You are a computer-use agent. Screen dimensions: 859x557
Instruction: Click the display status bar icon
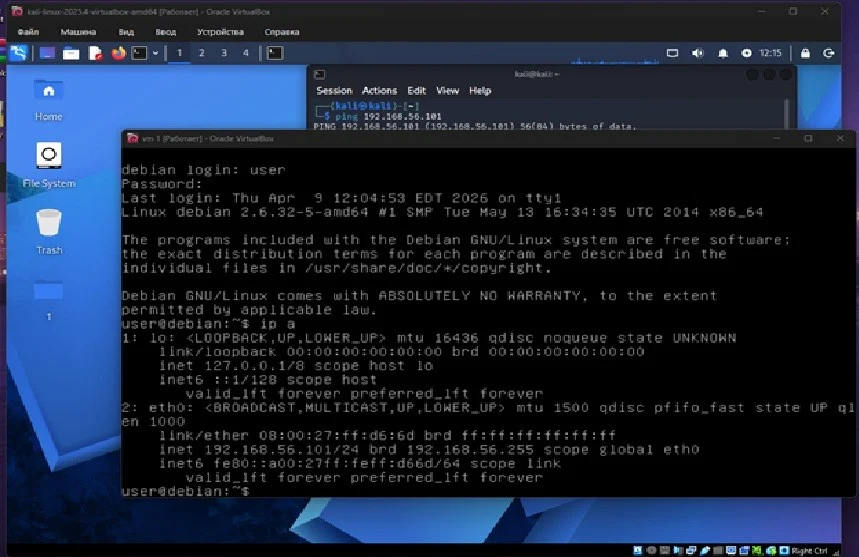pyautogui.click(x=731, y=550)
